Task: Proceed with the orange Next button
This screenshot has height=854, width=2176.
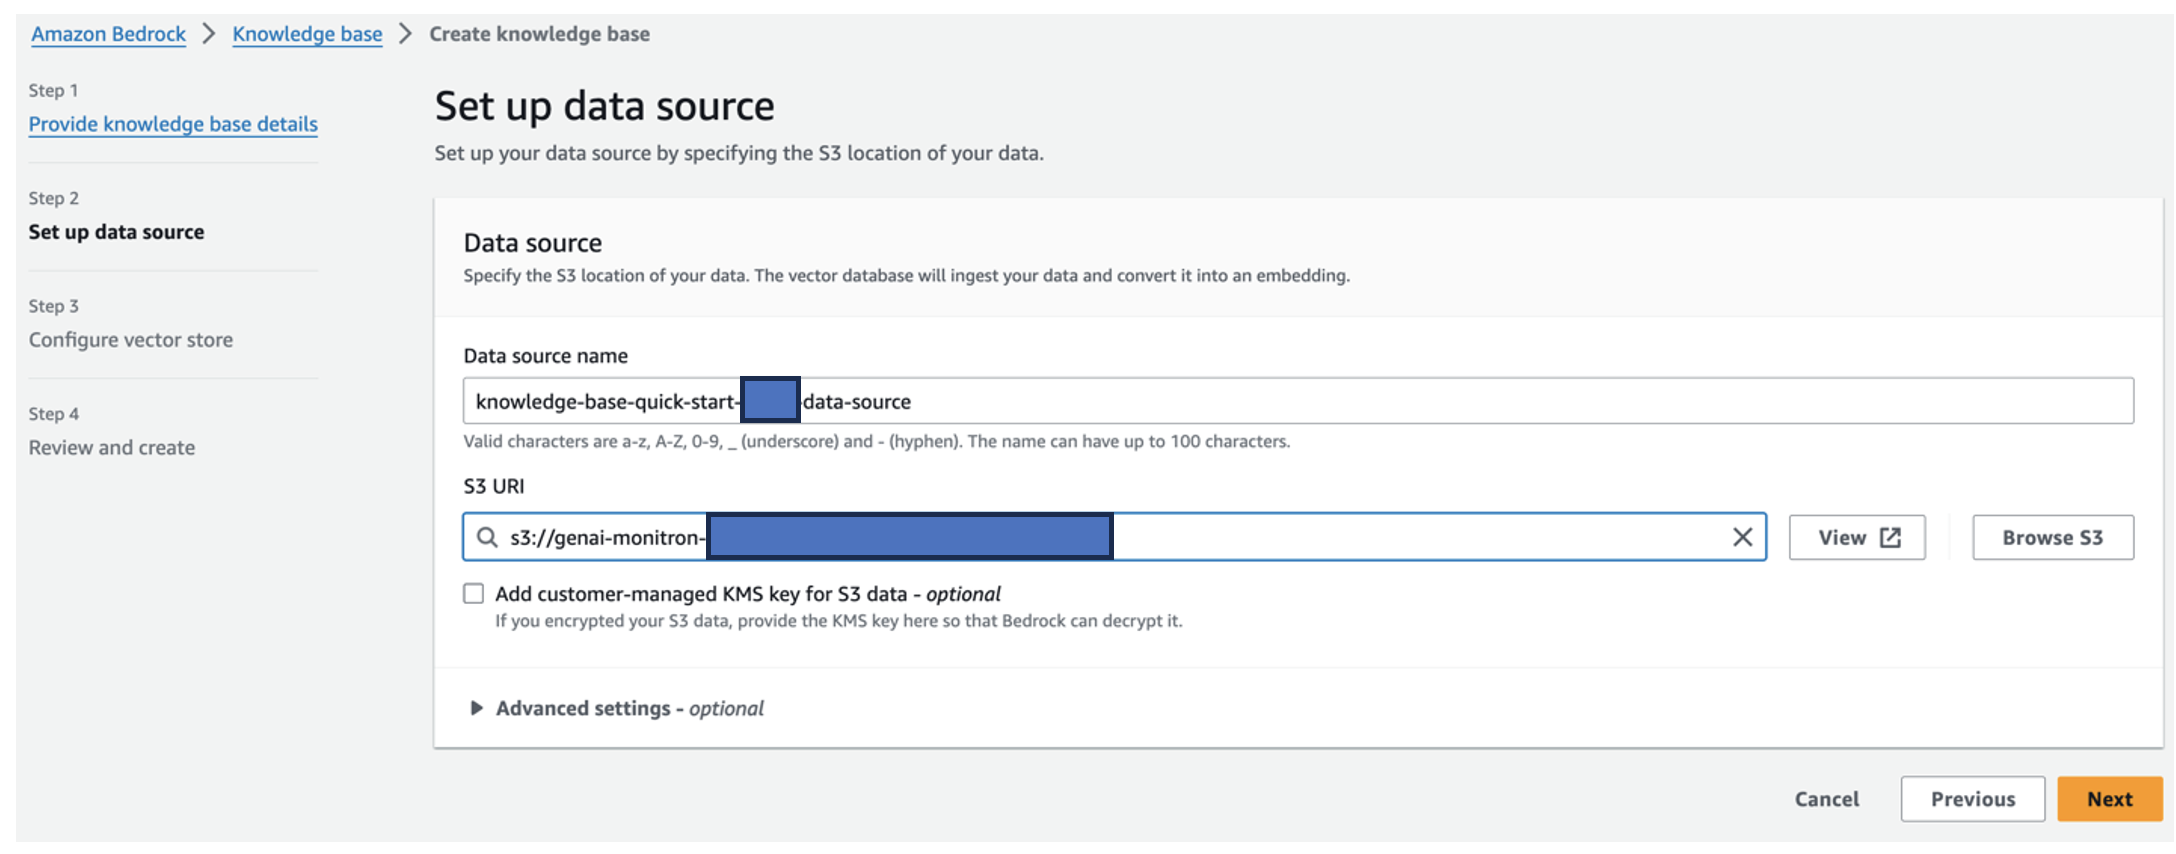Action: (2109, 799)
